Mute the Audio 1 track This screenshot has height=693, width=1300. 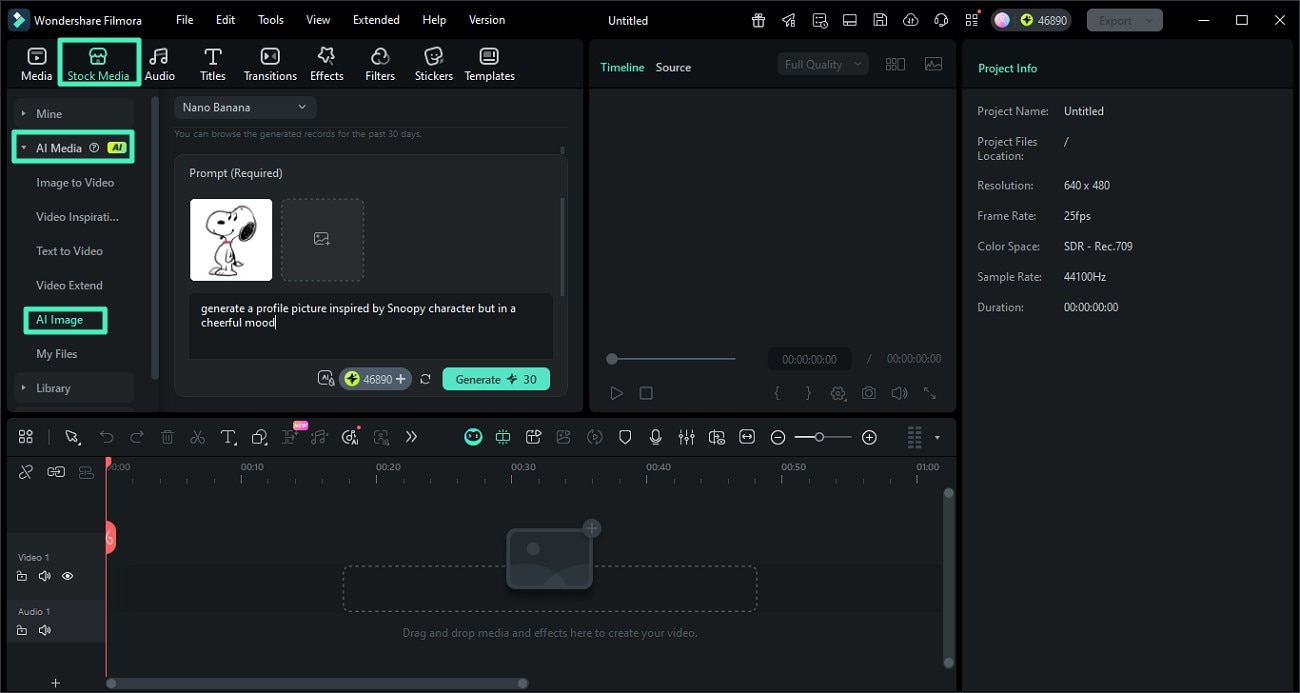pos(44,630)
